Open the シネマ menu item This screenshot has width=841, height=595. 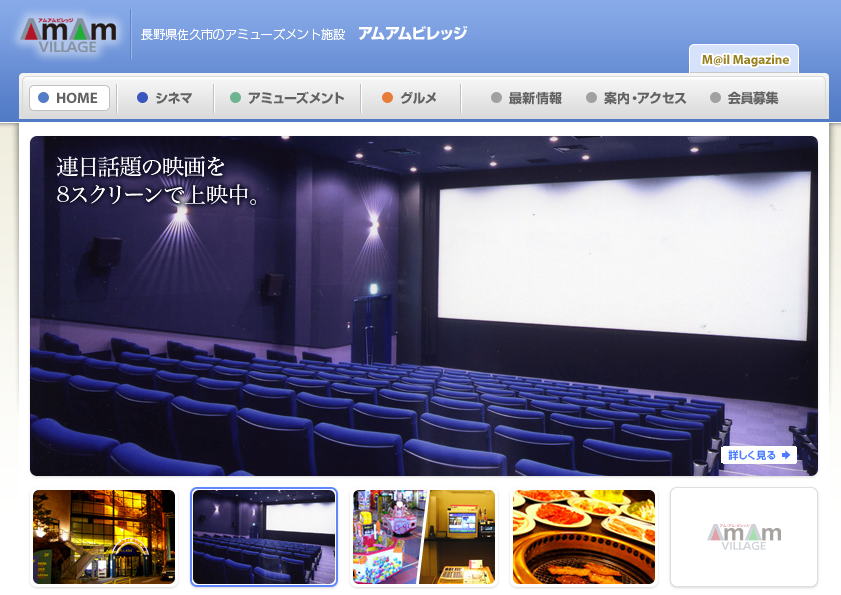coord(164,98)
